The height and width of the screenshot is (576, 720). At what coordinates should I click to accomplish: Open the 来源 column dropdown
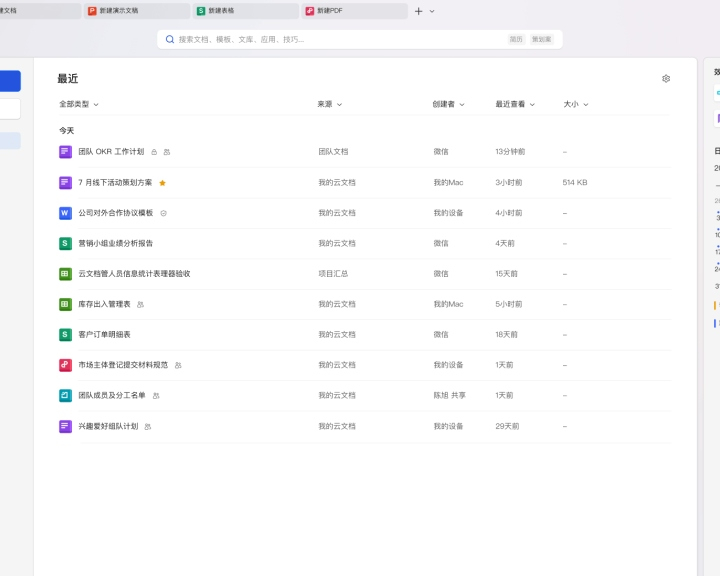(329, 104)
